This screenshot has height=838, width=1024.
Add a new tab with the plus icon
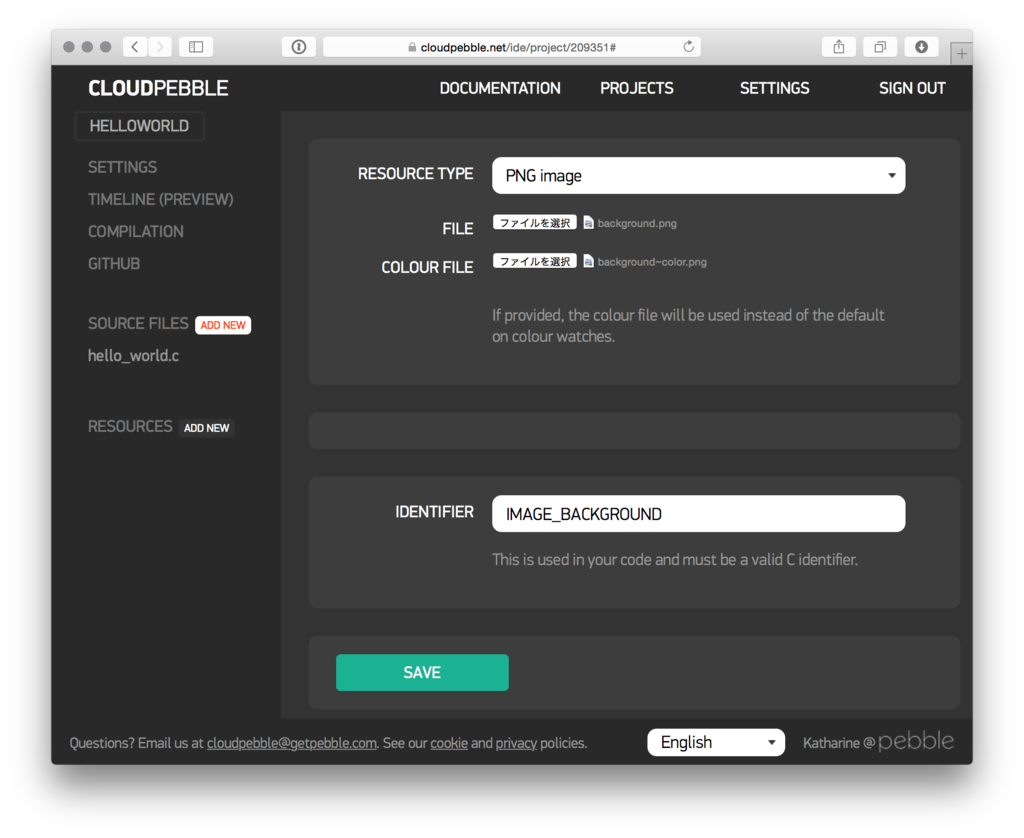click(x=961, y=54)
